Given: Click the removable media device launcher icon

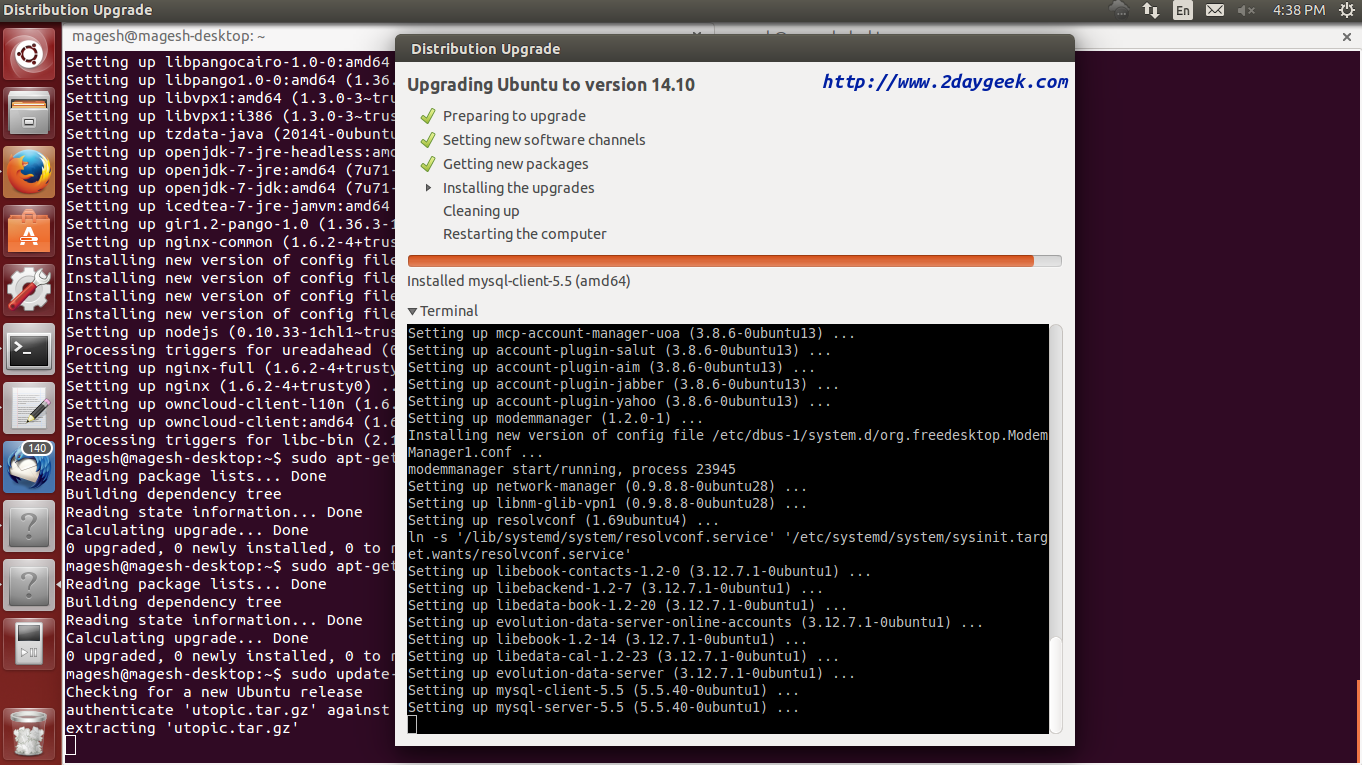Looking at the screenshot, I should click(29, 644).
